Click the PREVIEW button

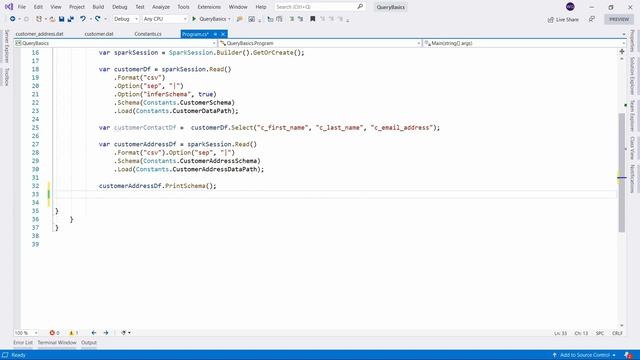(619, 19)
